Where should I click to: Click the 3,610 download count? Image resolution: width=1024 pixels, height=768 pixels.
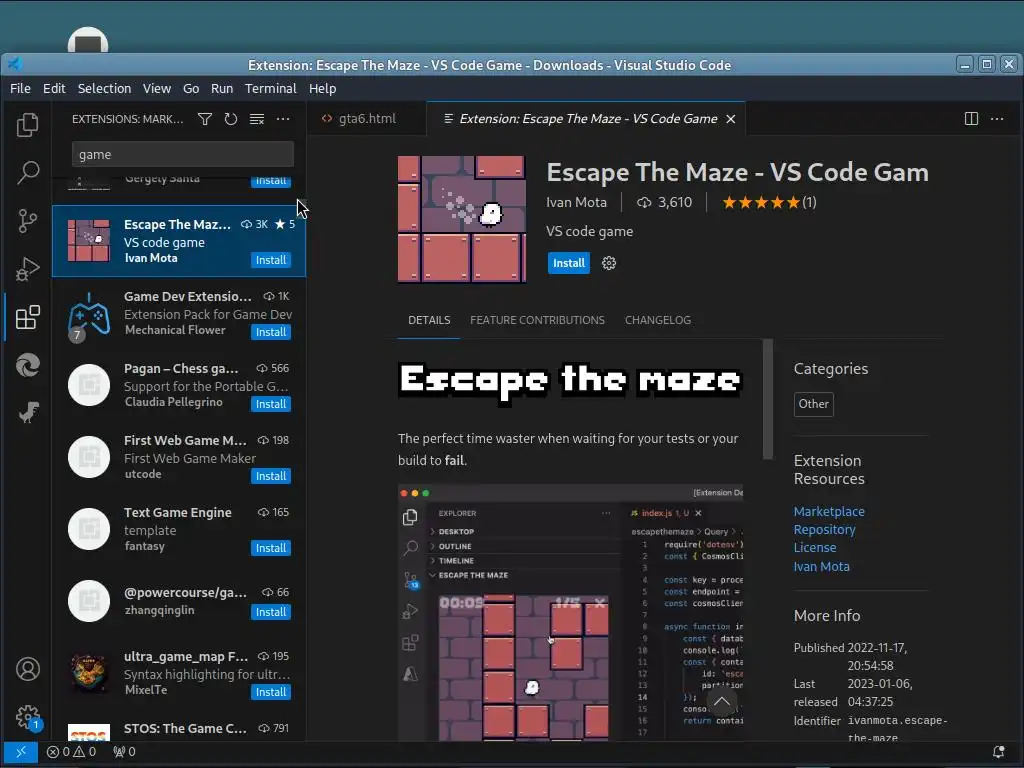pos(665,202)
